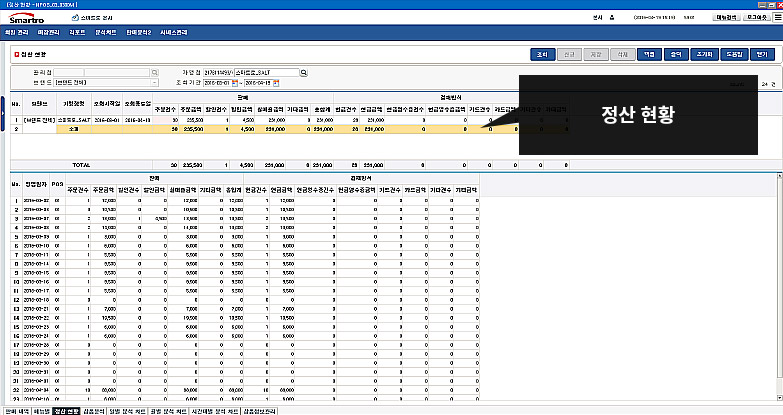Select the highlighted 소계 subtotal row
This screenshot has width=783, height=415.
(x=290, y=129)
